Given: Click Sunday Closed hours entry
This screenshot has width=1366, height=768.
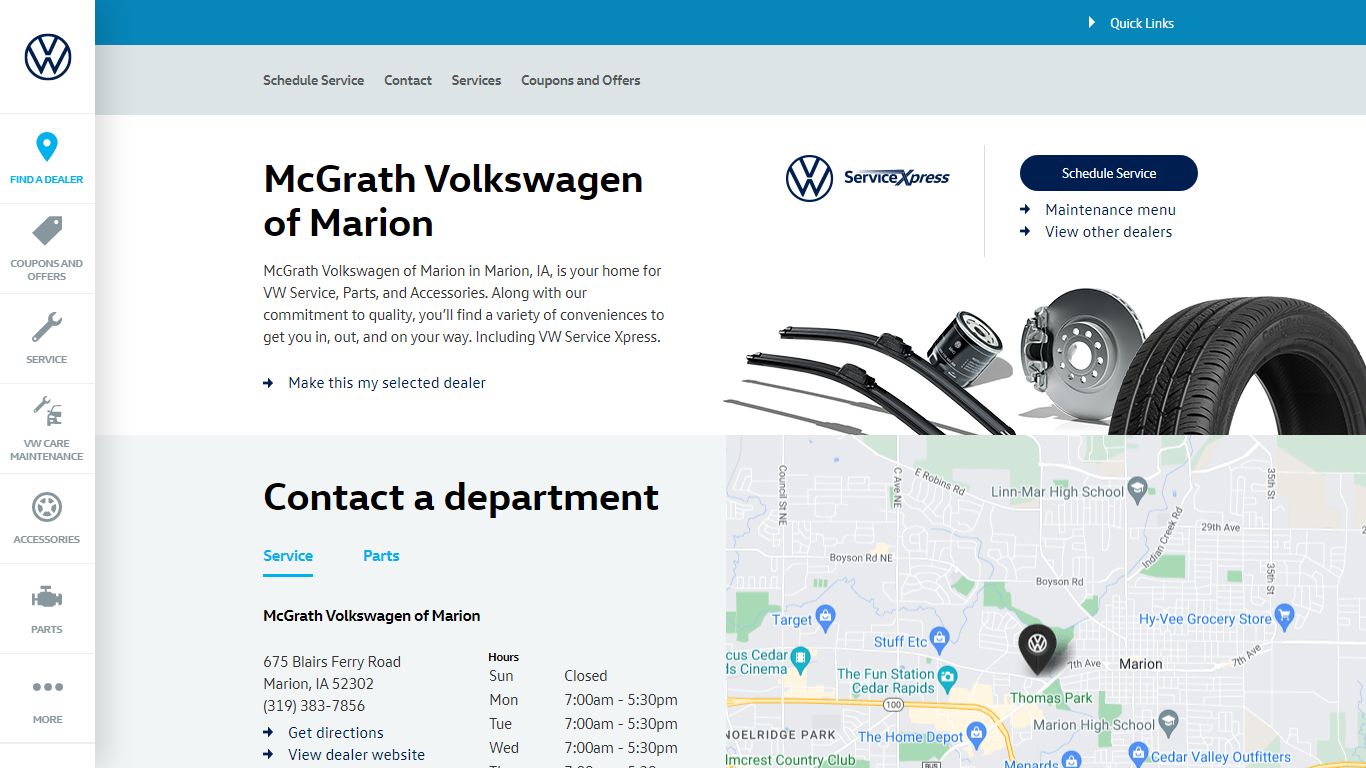Looking at the screenshot, I should click(586, 676).
